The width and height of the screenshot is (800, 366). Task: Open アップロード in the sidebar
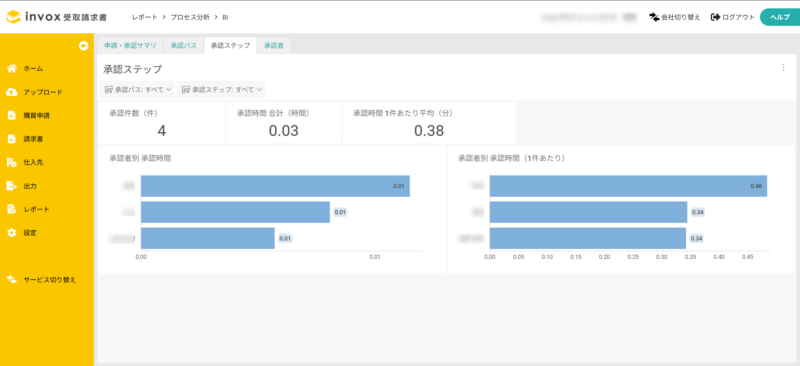click(43, 92)
